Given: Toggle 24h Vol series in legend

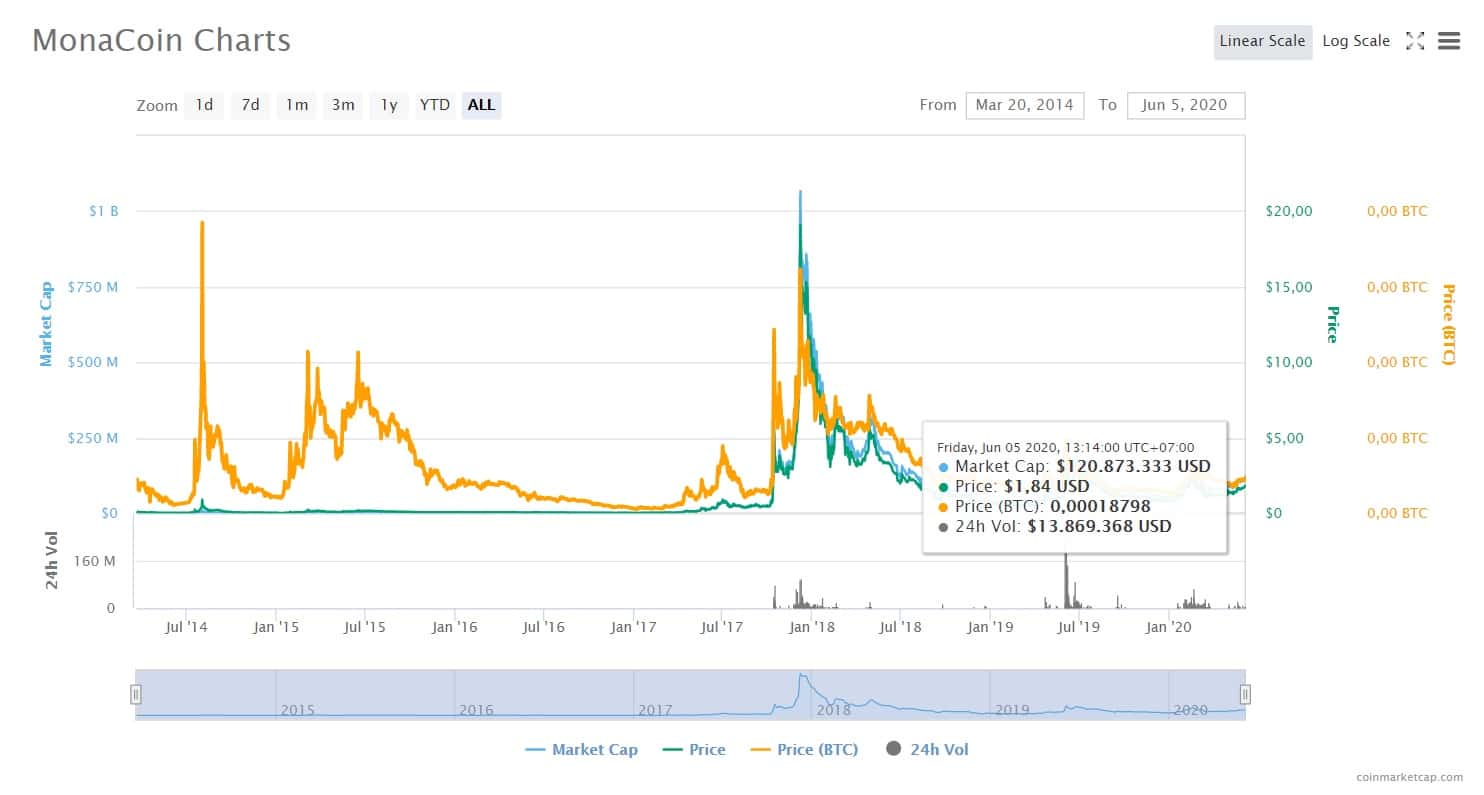Looking at the screenshot, I should point(927,750).
